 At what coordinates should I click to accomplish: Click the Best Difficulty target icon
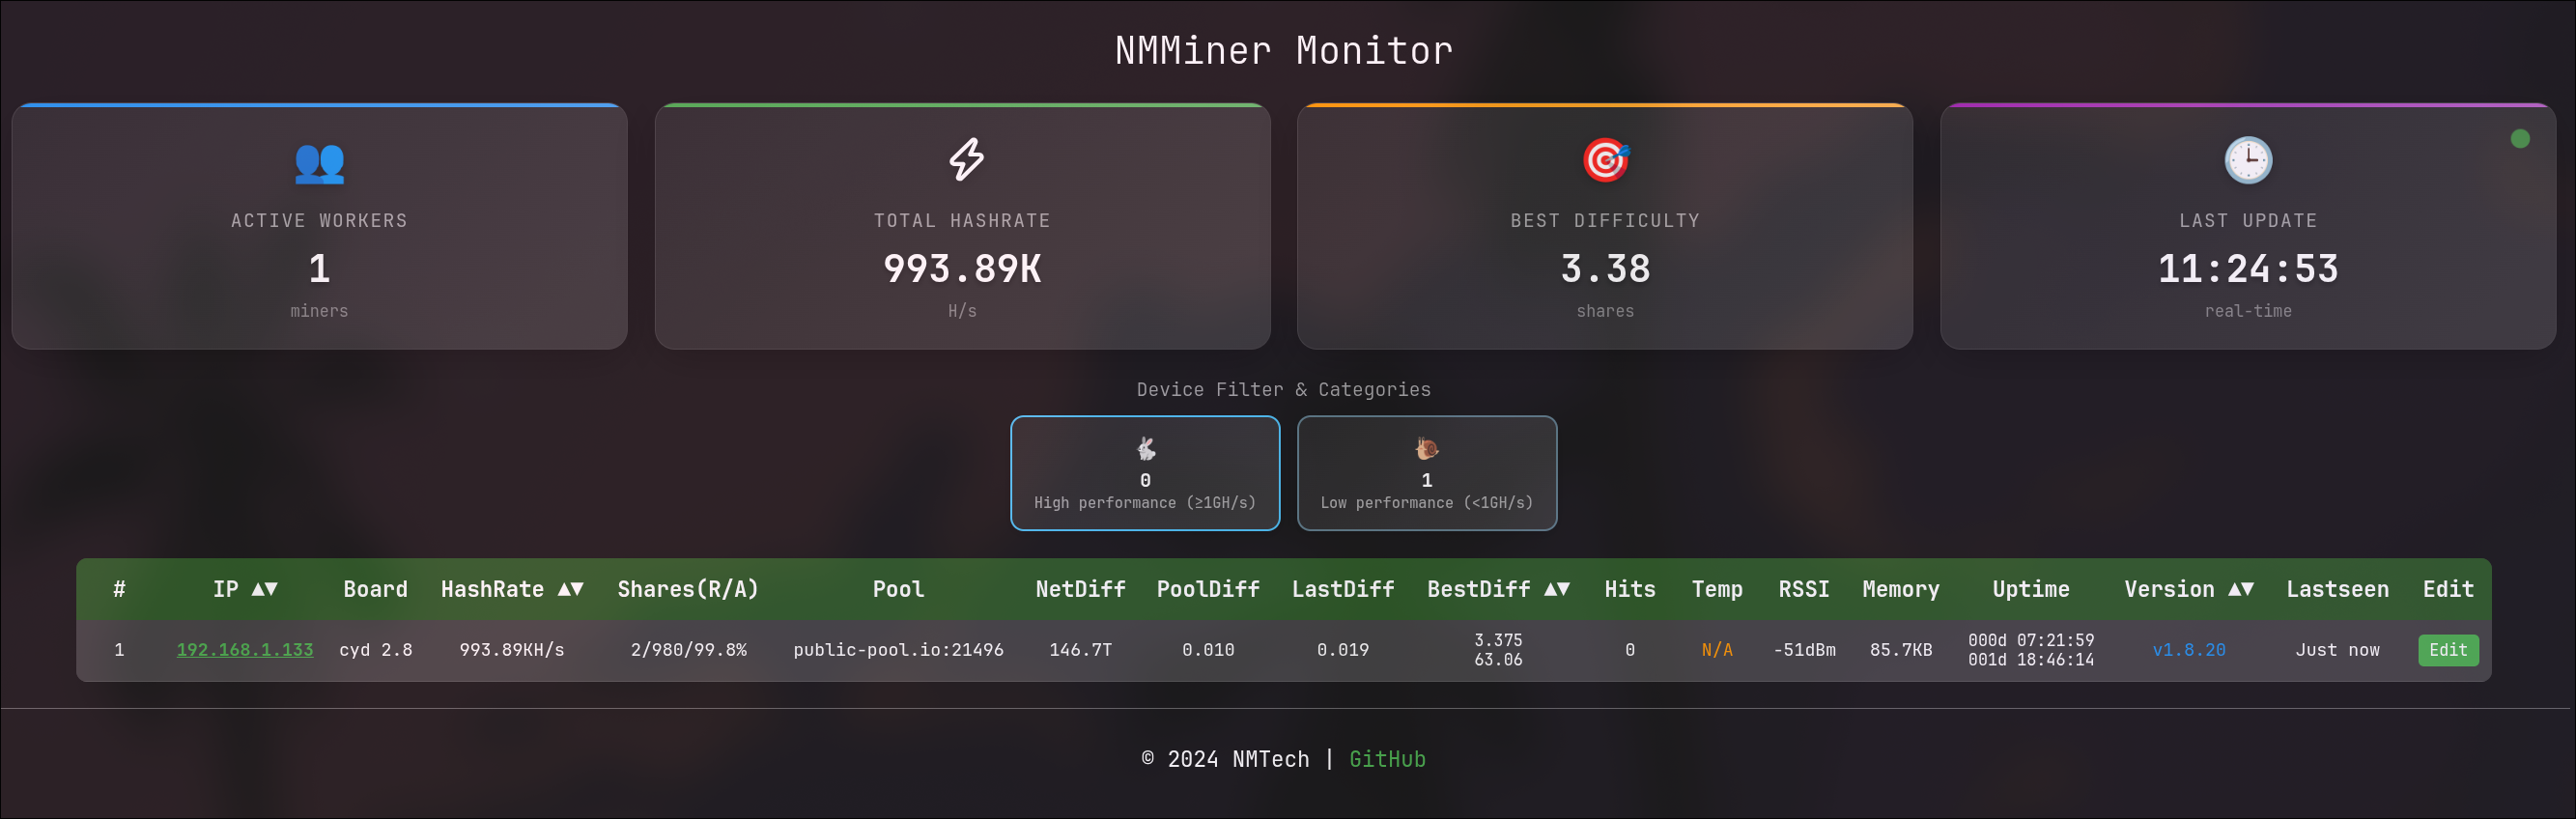(x=1605, y=160)
